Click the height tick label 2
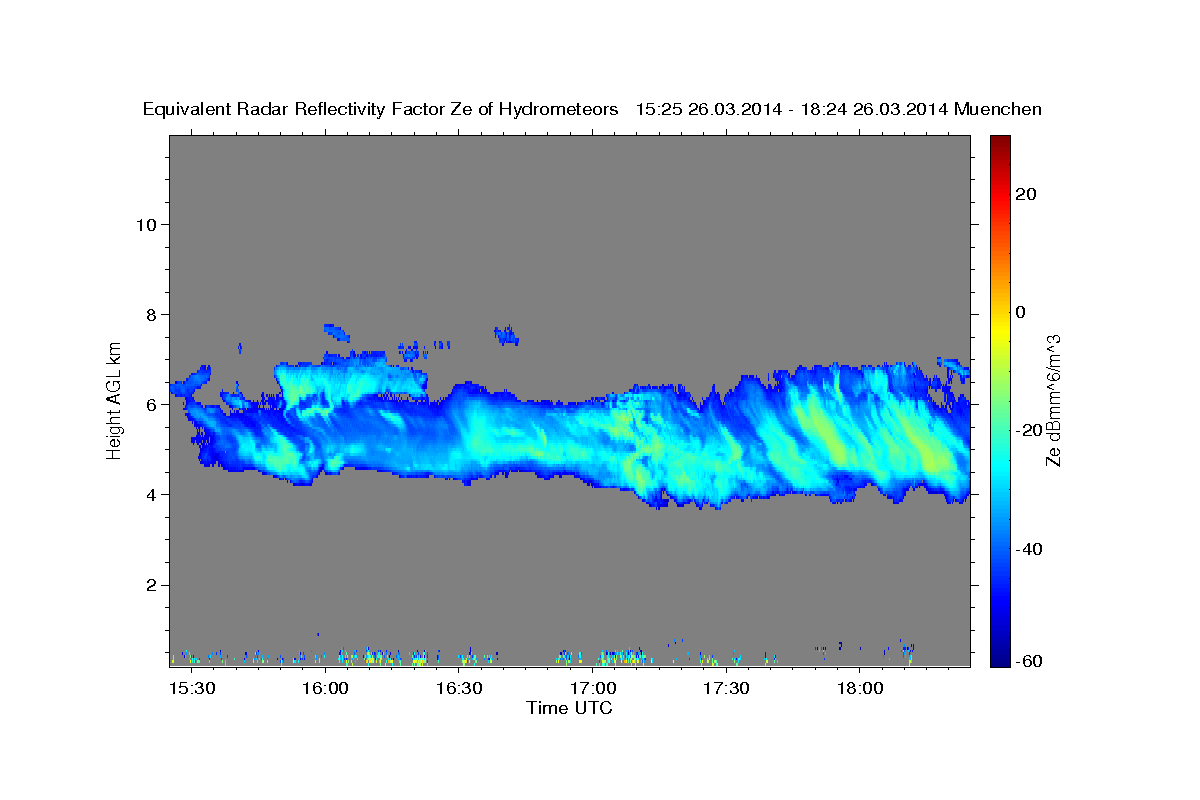 pos(153,585)
